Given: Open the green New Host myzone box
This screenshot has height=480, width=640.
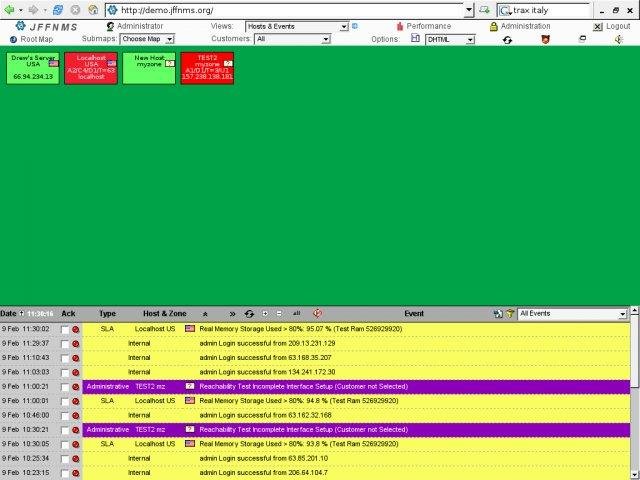Looking at the screenshot, I should pyautogui.click(x=149, y=68).
